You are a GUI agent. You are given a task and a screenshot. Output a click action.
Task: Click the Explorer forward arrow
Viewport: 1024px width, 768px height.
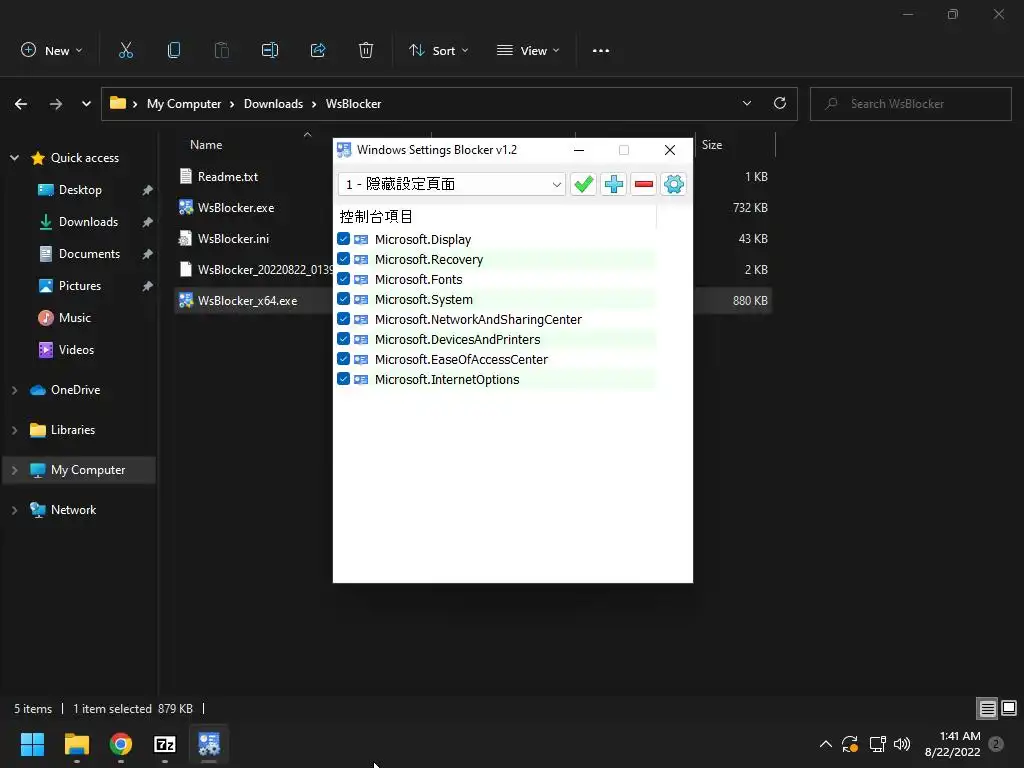tap(56, 104)
